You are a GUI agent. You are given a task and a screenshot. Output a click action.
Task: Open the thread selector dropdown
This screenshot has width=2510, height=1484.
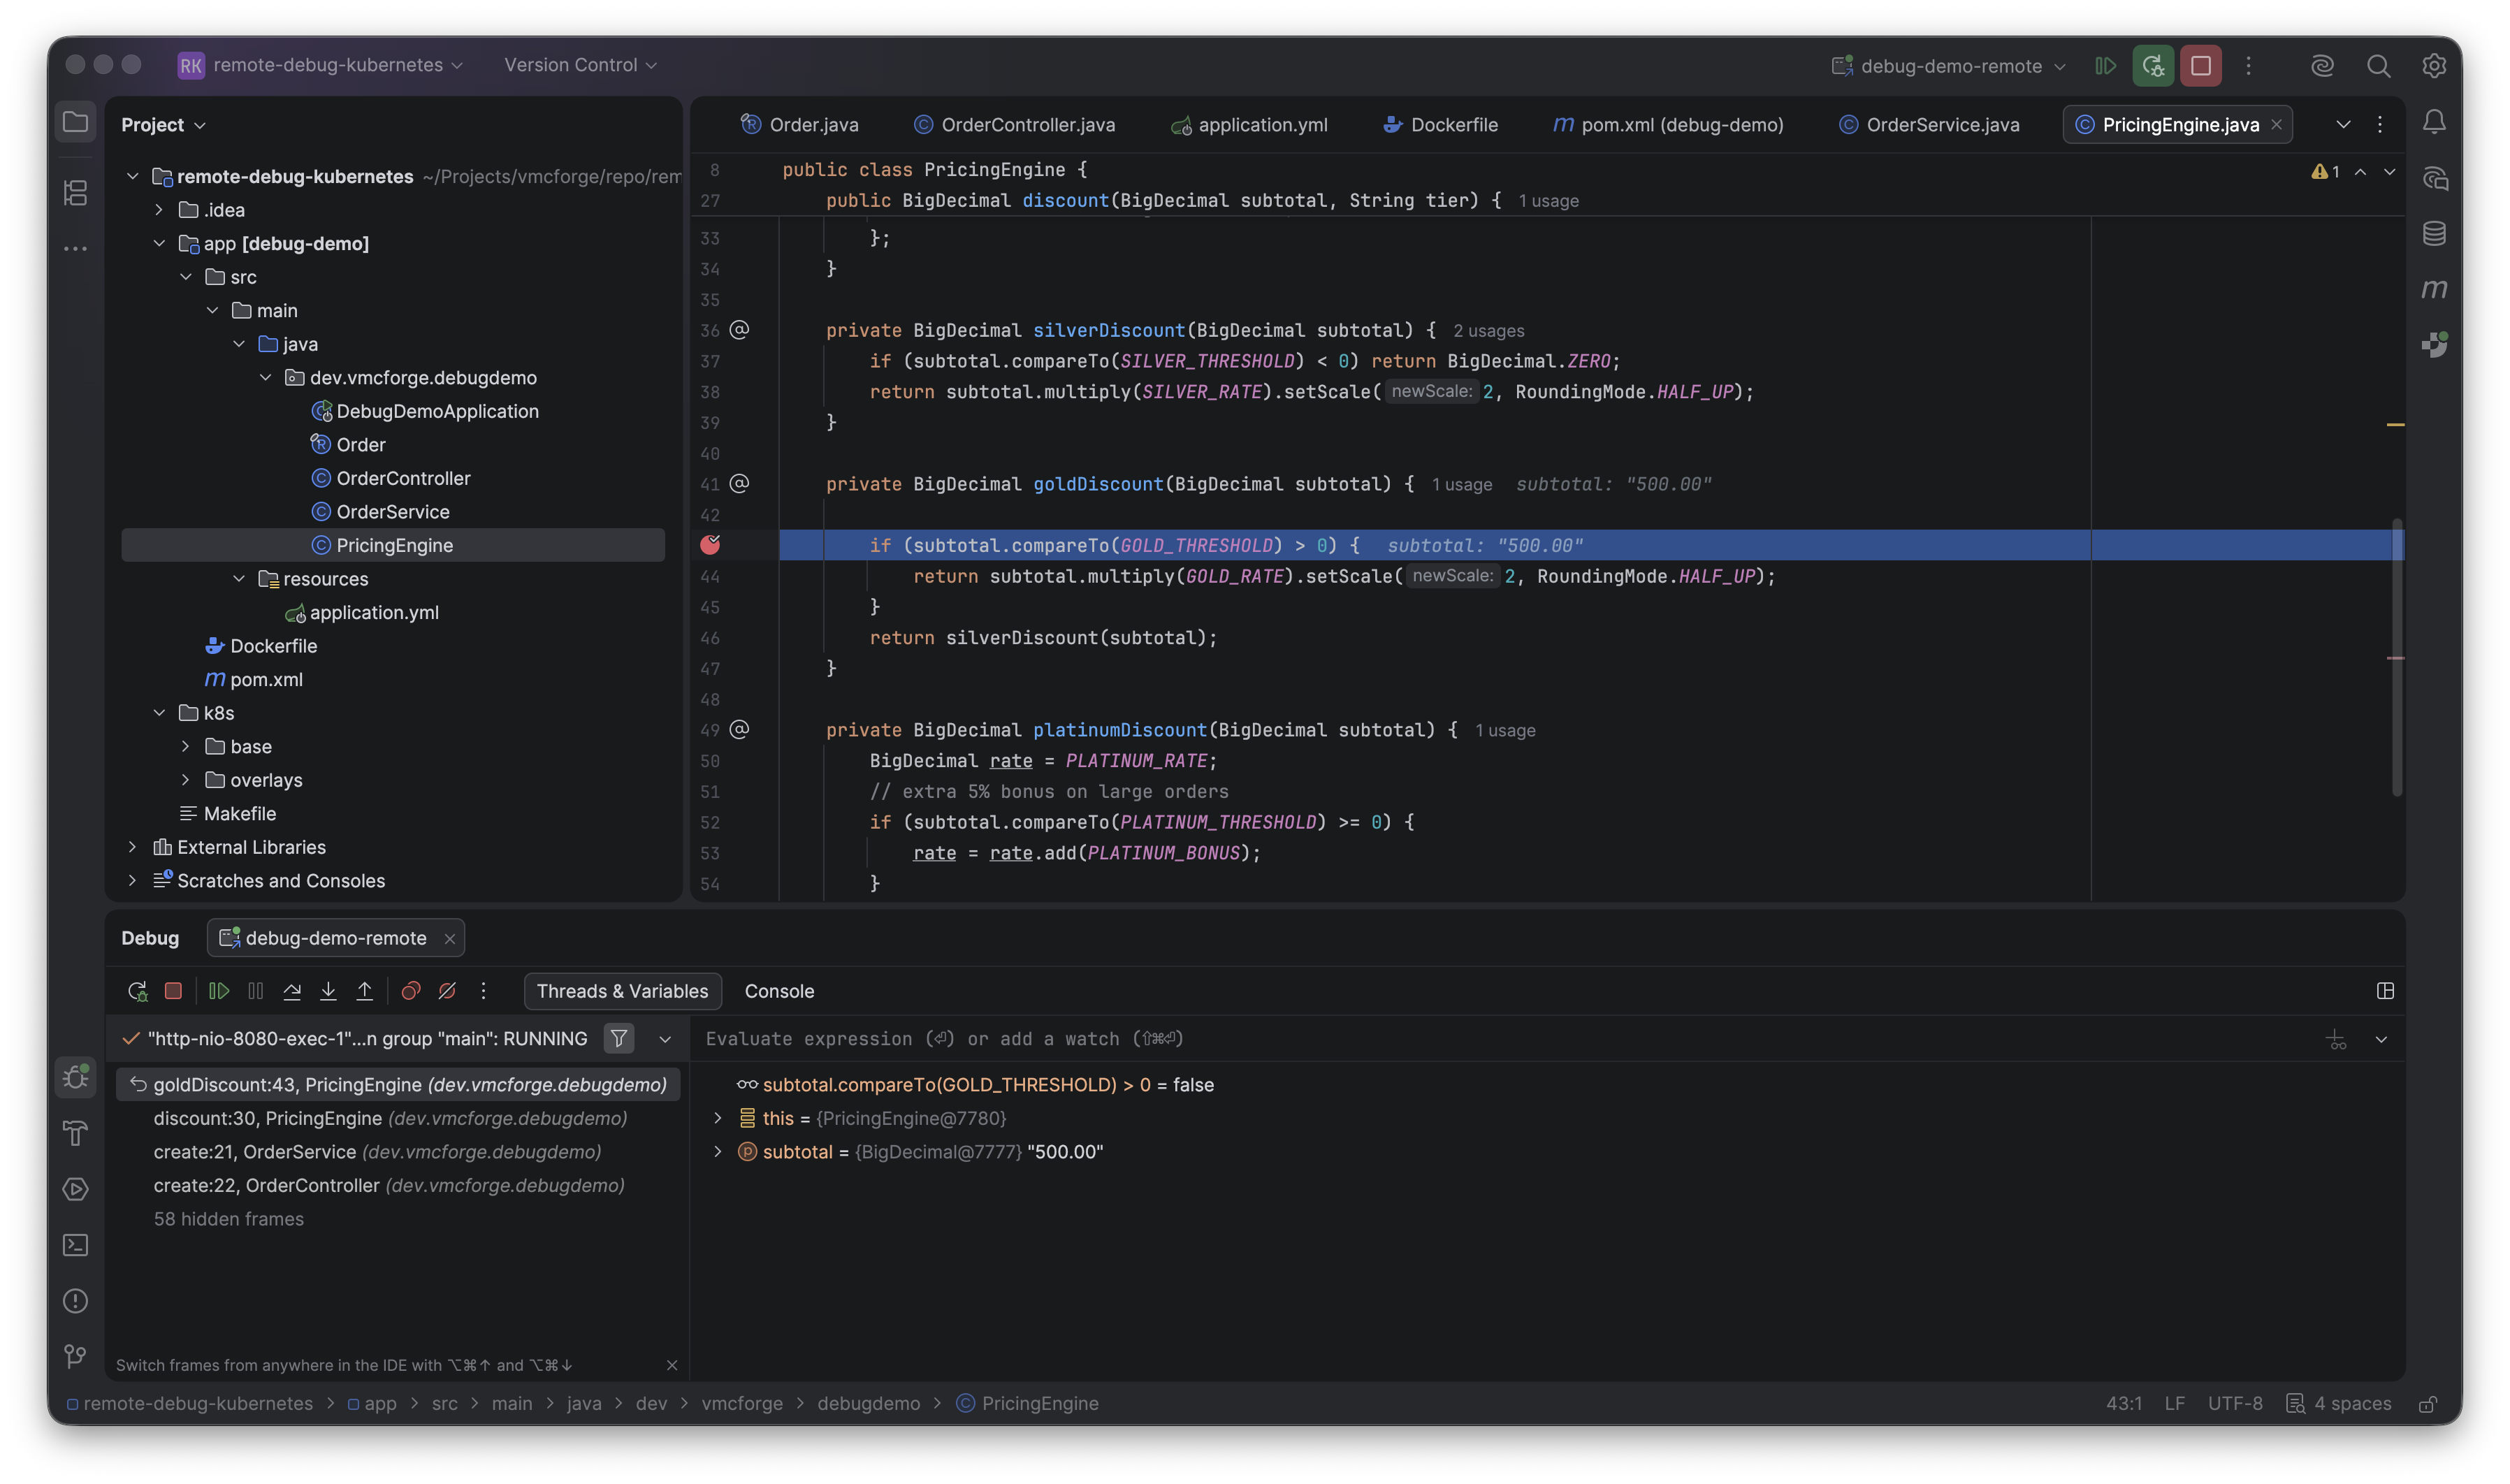click(665, 1039)
